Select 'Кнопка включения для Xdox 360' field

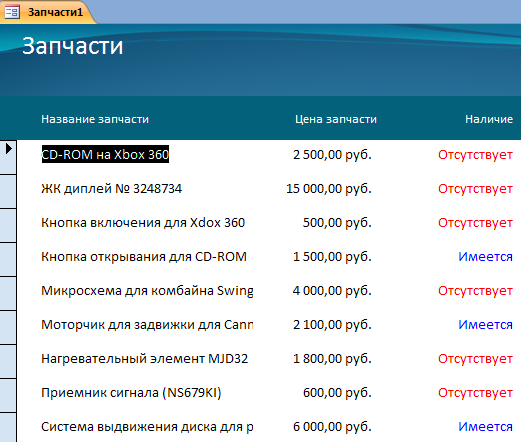point(143,223)
